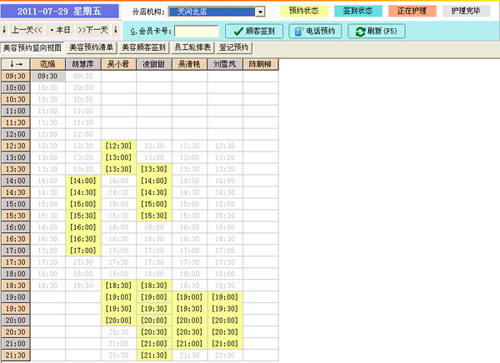Click the gray selected 09:30 cell under 范娟

pos(48,76)
